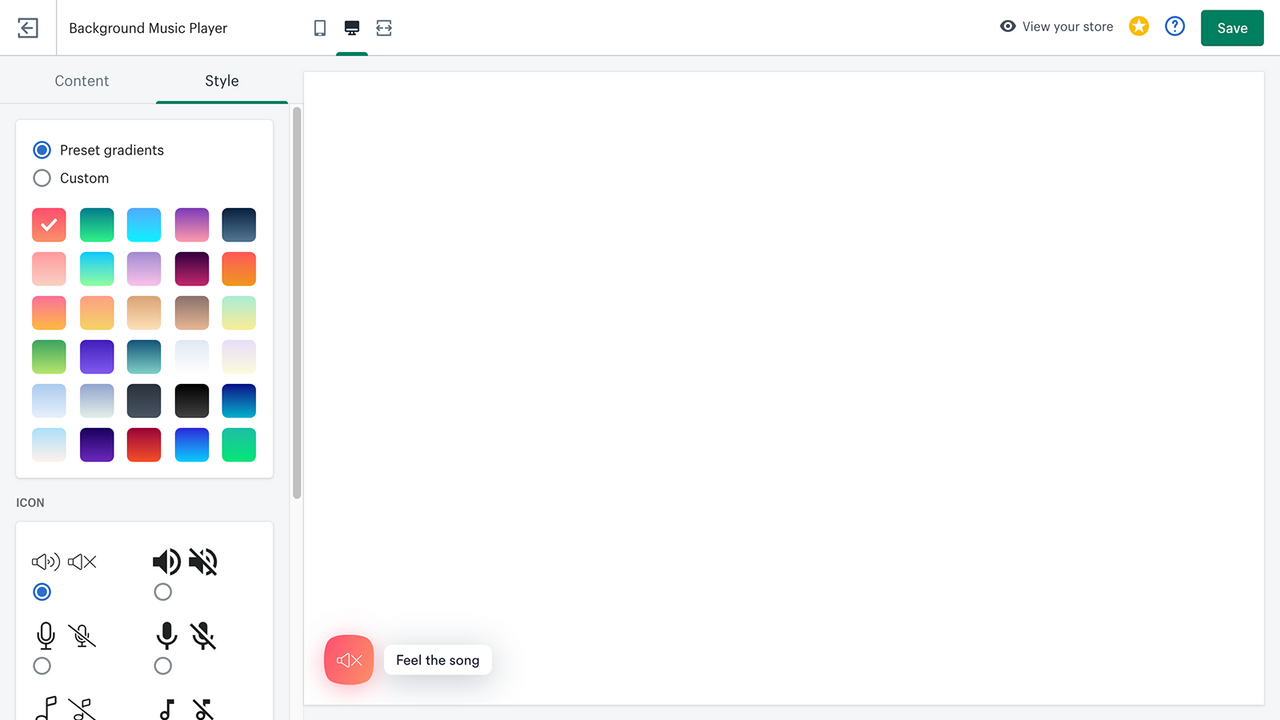Click the Style panel vertical scrollbar
Screen dimensions: 1280x720
click(297, 303)
